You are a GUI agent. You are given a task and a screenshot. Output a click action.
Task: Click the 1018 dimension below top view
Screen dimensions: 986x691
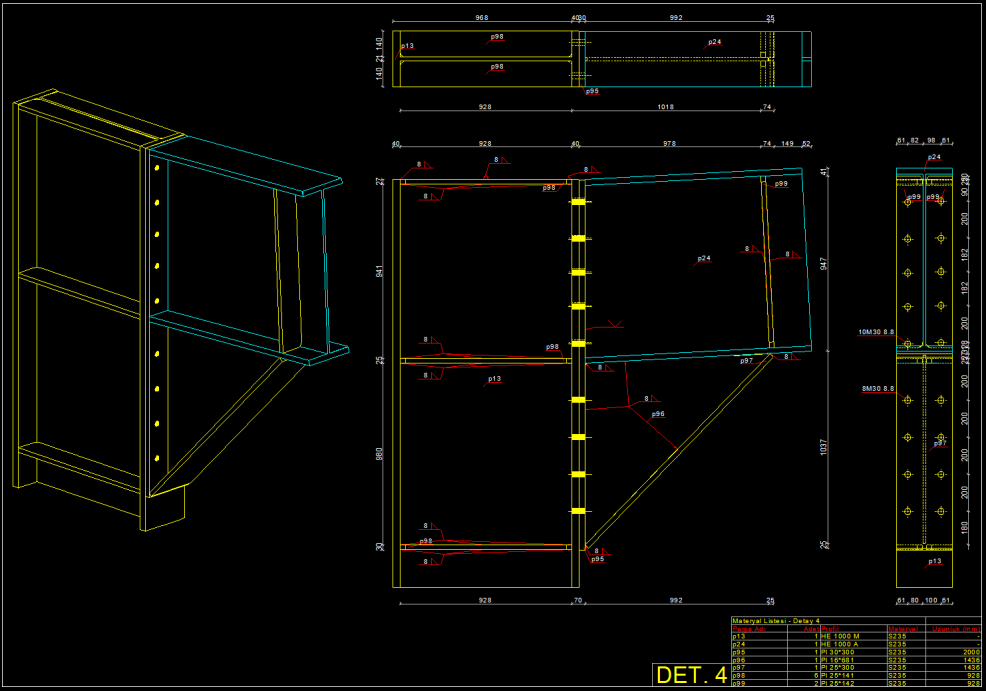click(x=667, y=105)
